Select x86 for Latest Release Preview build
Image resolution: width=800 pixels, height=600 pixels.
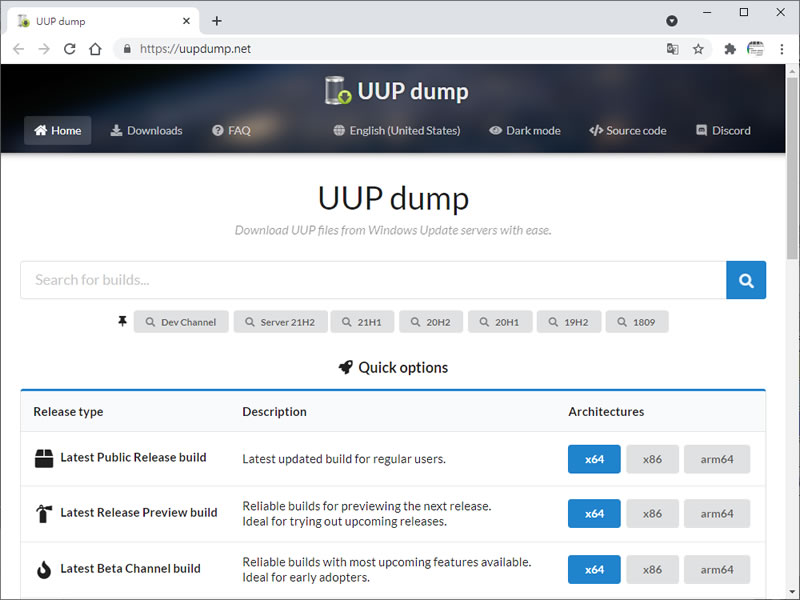pos(653,514)
